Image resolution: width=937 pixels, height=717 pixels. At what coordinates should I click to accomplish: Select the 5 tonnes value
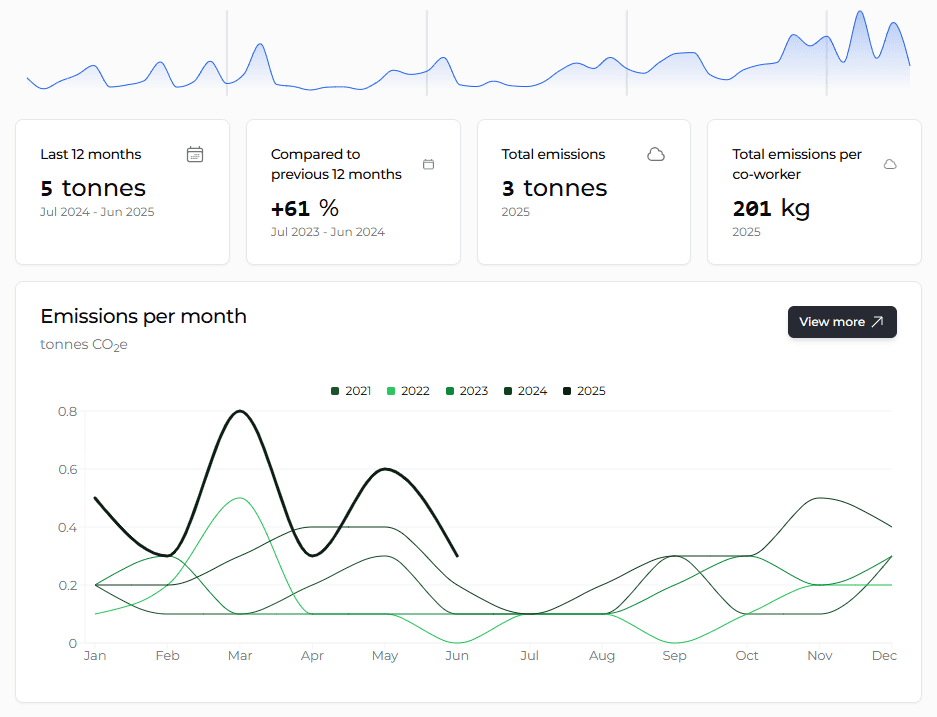[93, 188]
